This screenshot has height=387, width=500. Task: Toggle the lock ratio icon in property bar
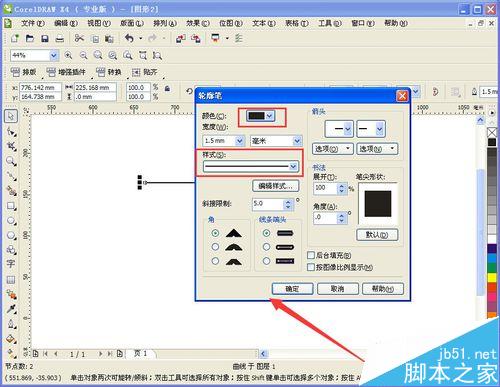click(x=167, y=88)
